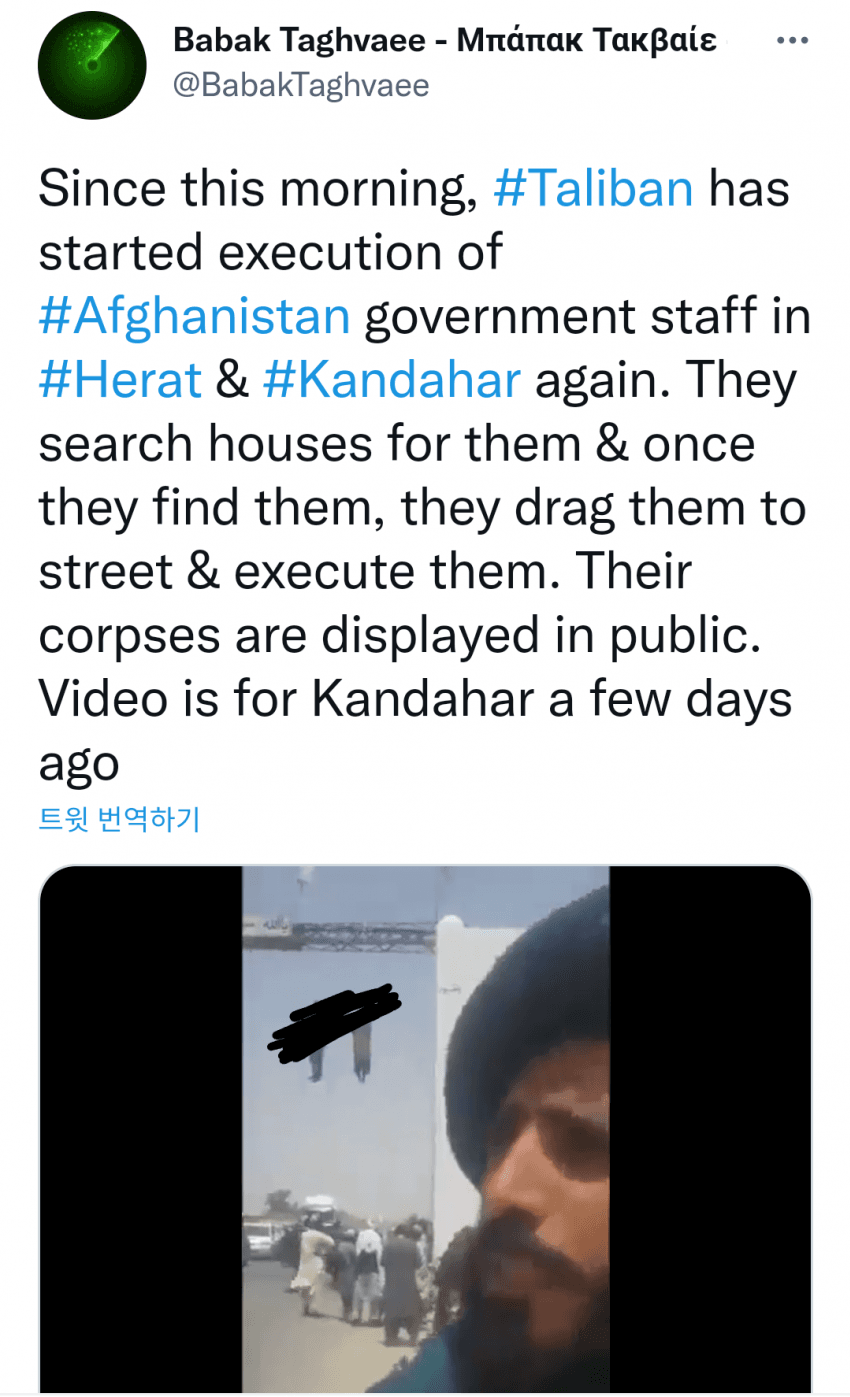The image size is (850, 1397).
Task: Open the #Taliban hashtag
Action: (593, 189)
